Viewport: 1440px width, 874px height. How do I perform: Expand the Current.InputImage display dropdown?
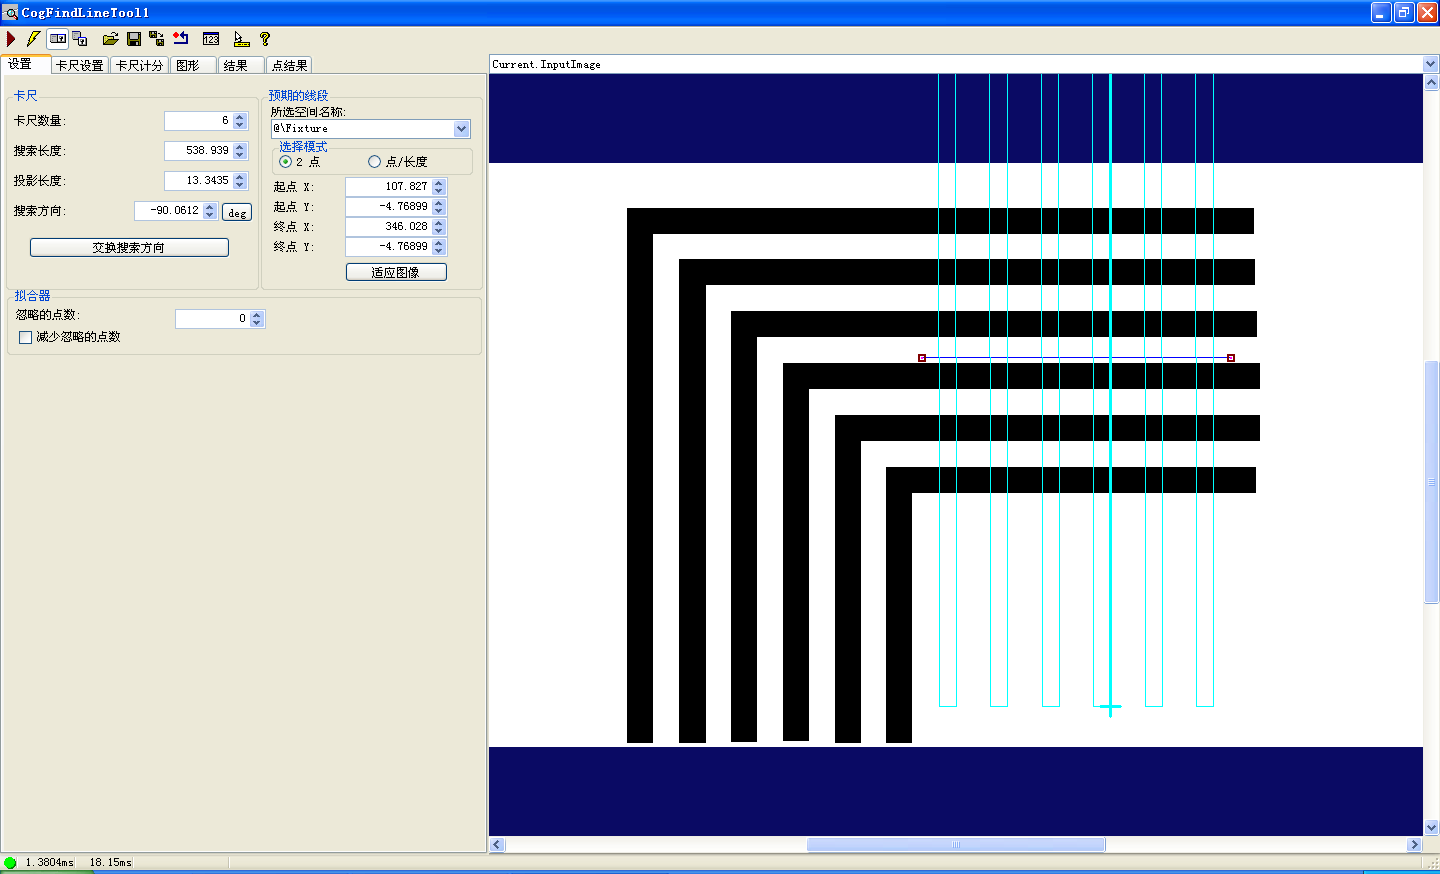(x=1430, y=64)
